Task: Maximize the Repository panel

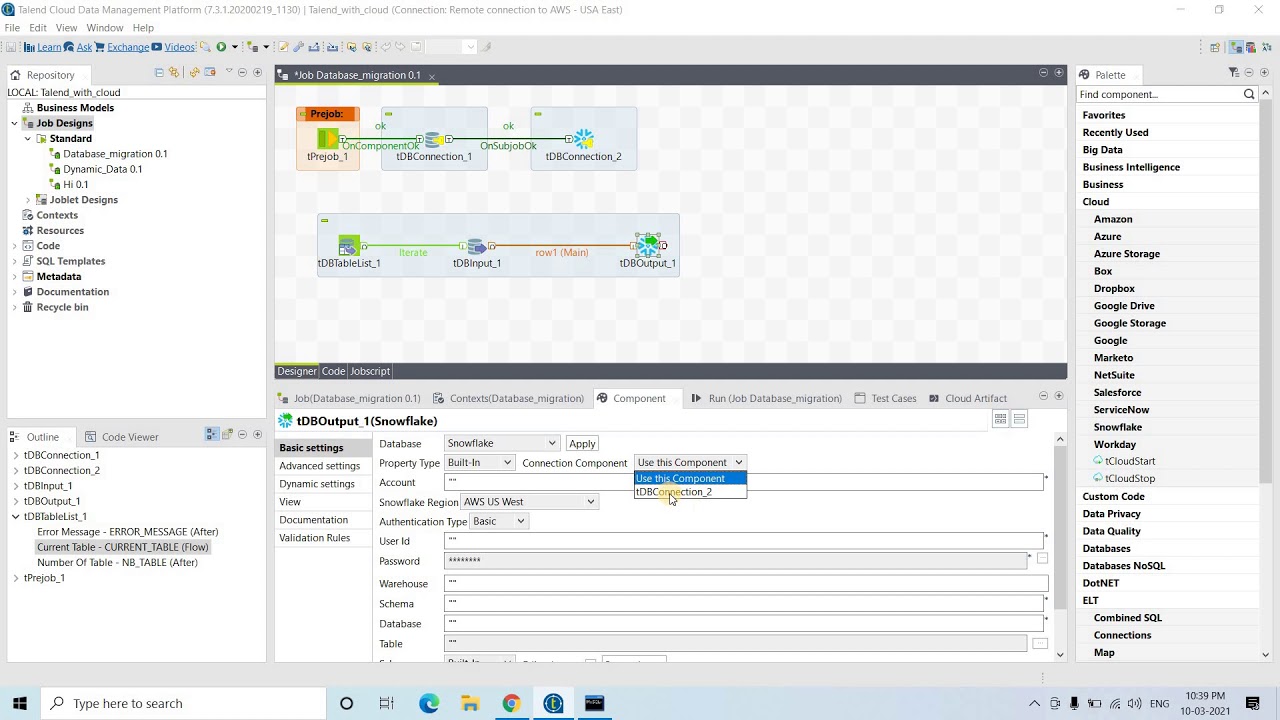Action: [x=257, y=73]
